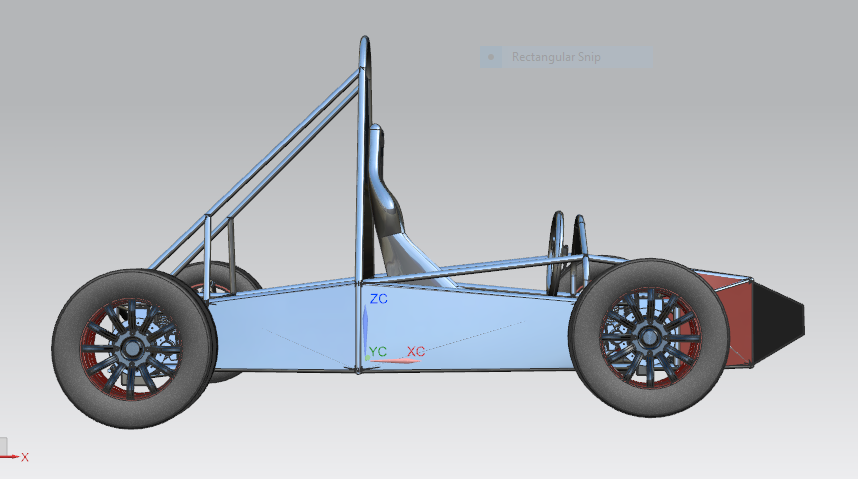The height and width of the screenshot is (479, 858).
Task: Select the light blue side body panel
Action: tap(394, 328)
